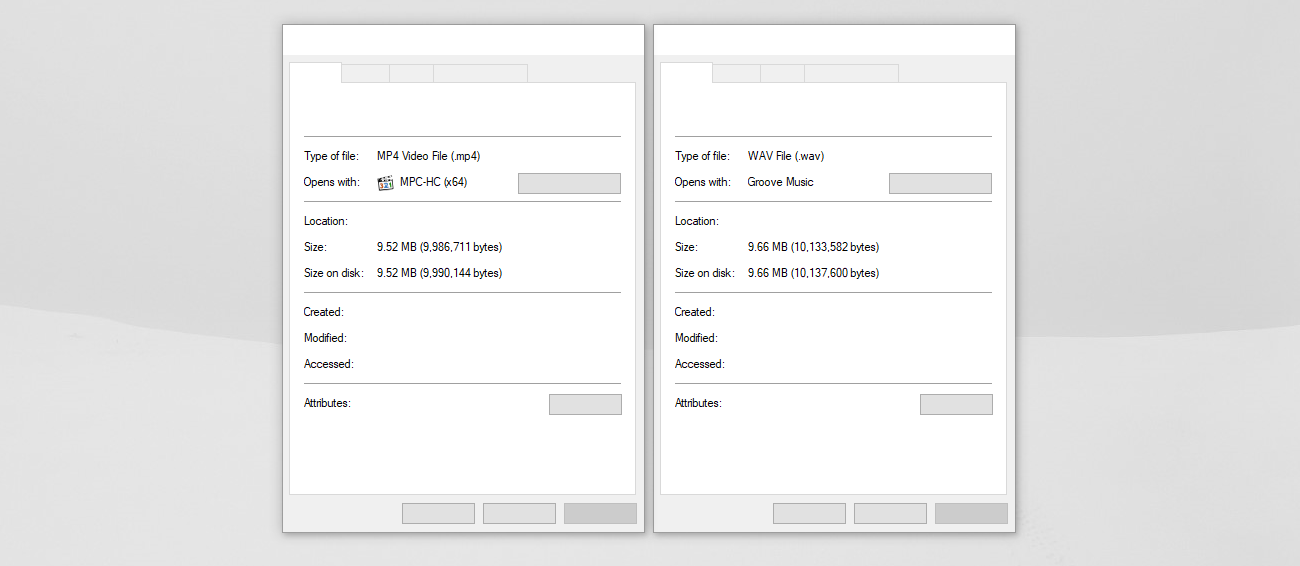Click the MPC-HC application icon beside Opens with
The width and height of the screenshot is (1300, 566).
click(x=385, y=183)
